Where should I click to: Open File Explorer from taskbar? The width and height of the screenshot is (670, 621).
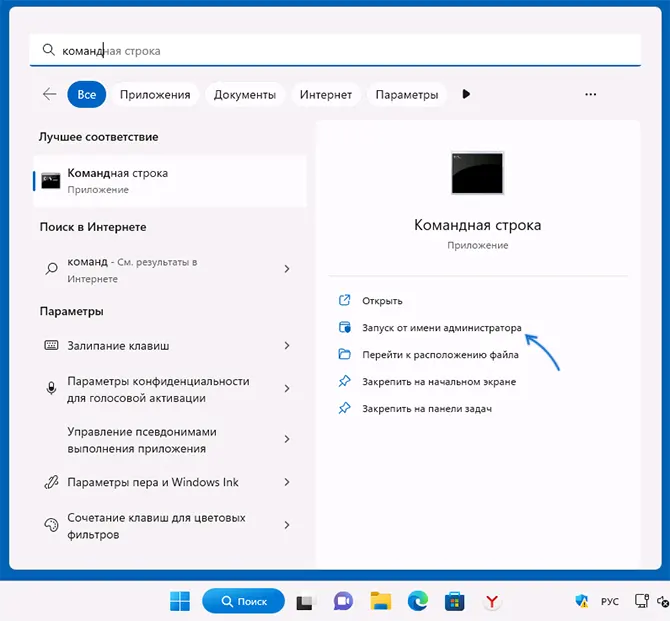[381, 601]
